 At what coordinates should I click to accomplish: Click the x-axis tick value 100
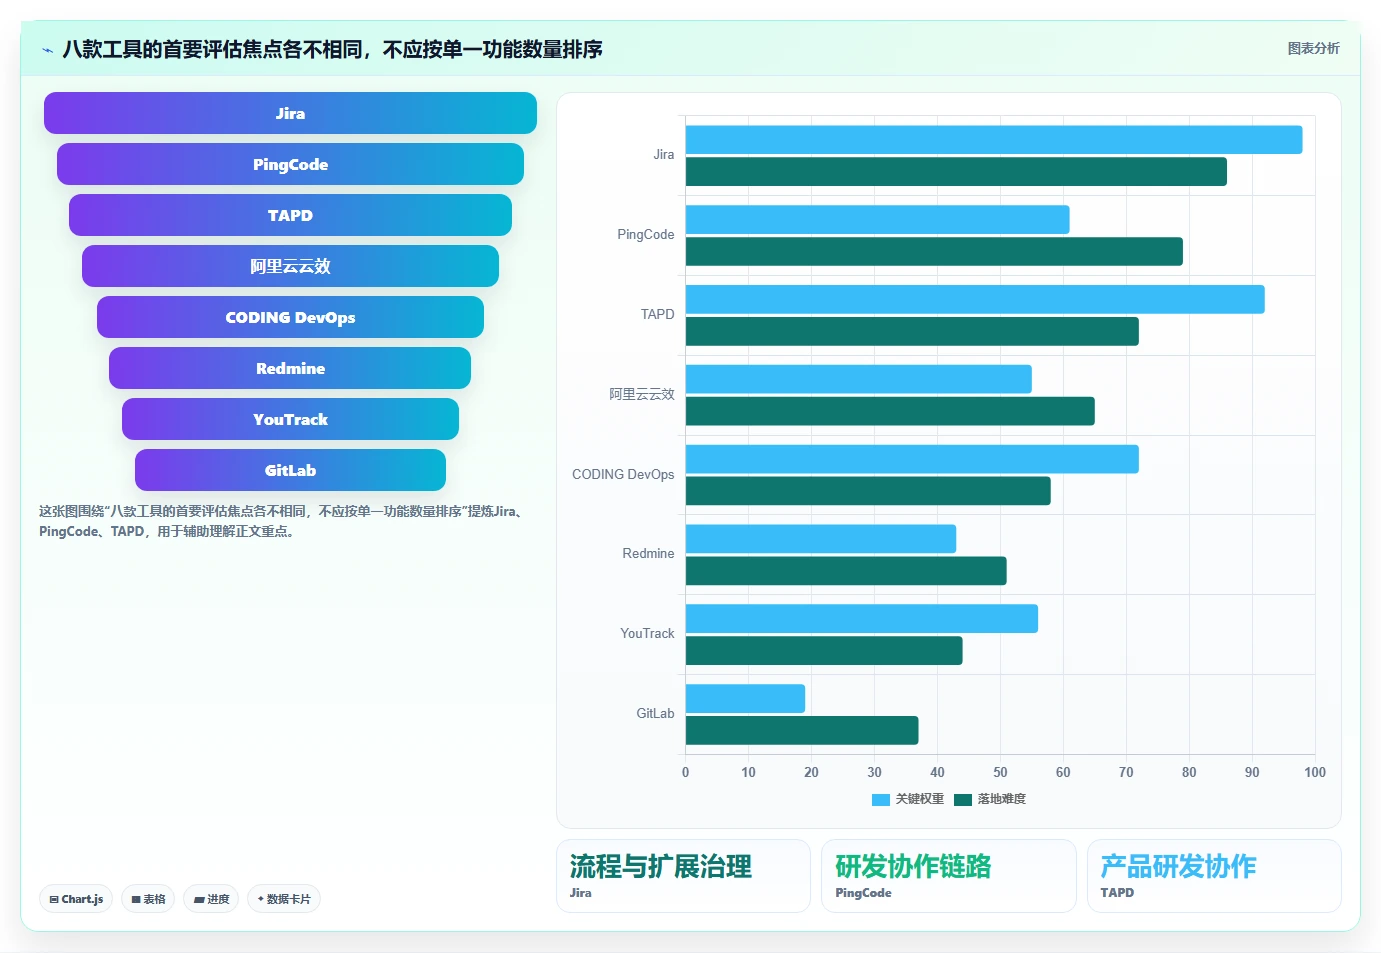(1315, 772)
